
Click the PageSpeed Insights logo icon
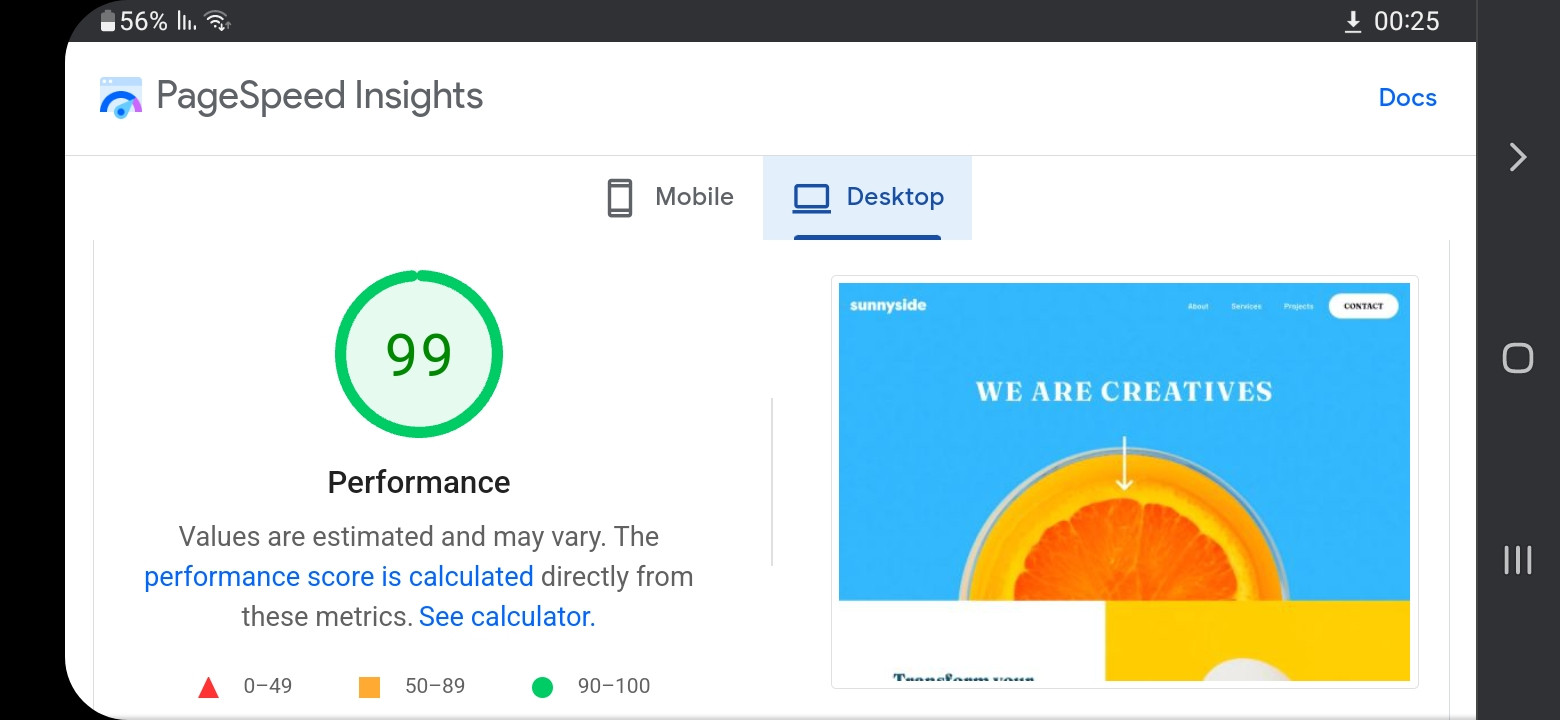pos(121,97)
